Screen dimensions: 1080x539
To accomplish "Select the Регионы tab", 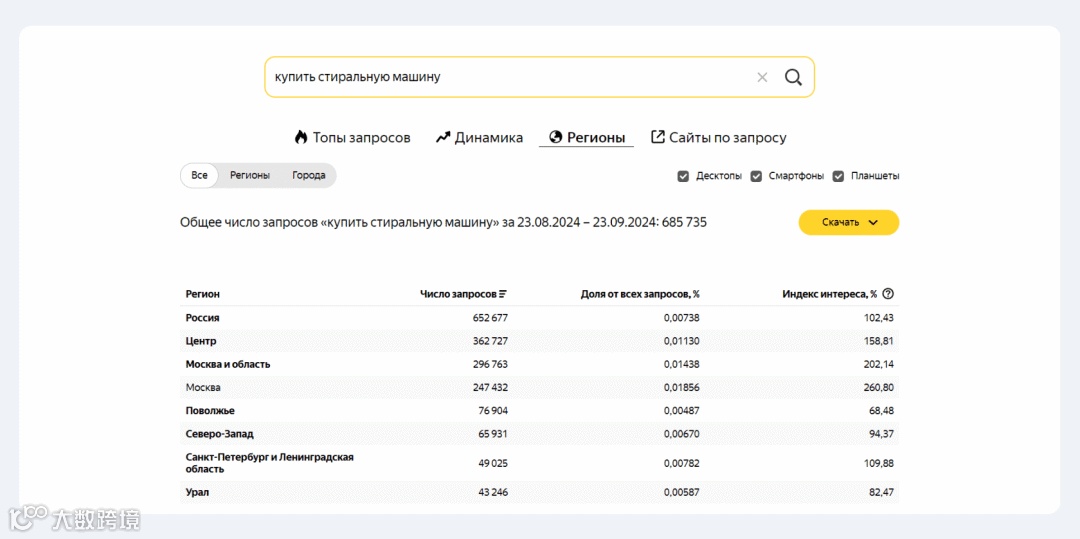I will point(587,138).
